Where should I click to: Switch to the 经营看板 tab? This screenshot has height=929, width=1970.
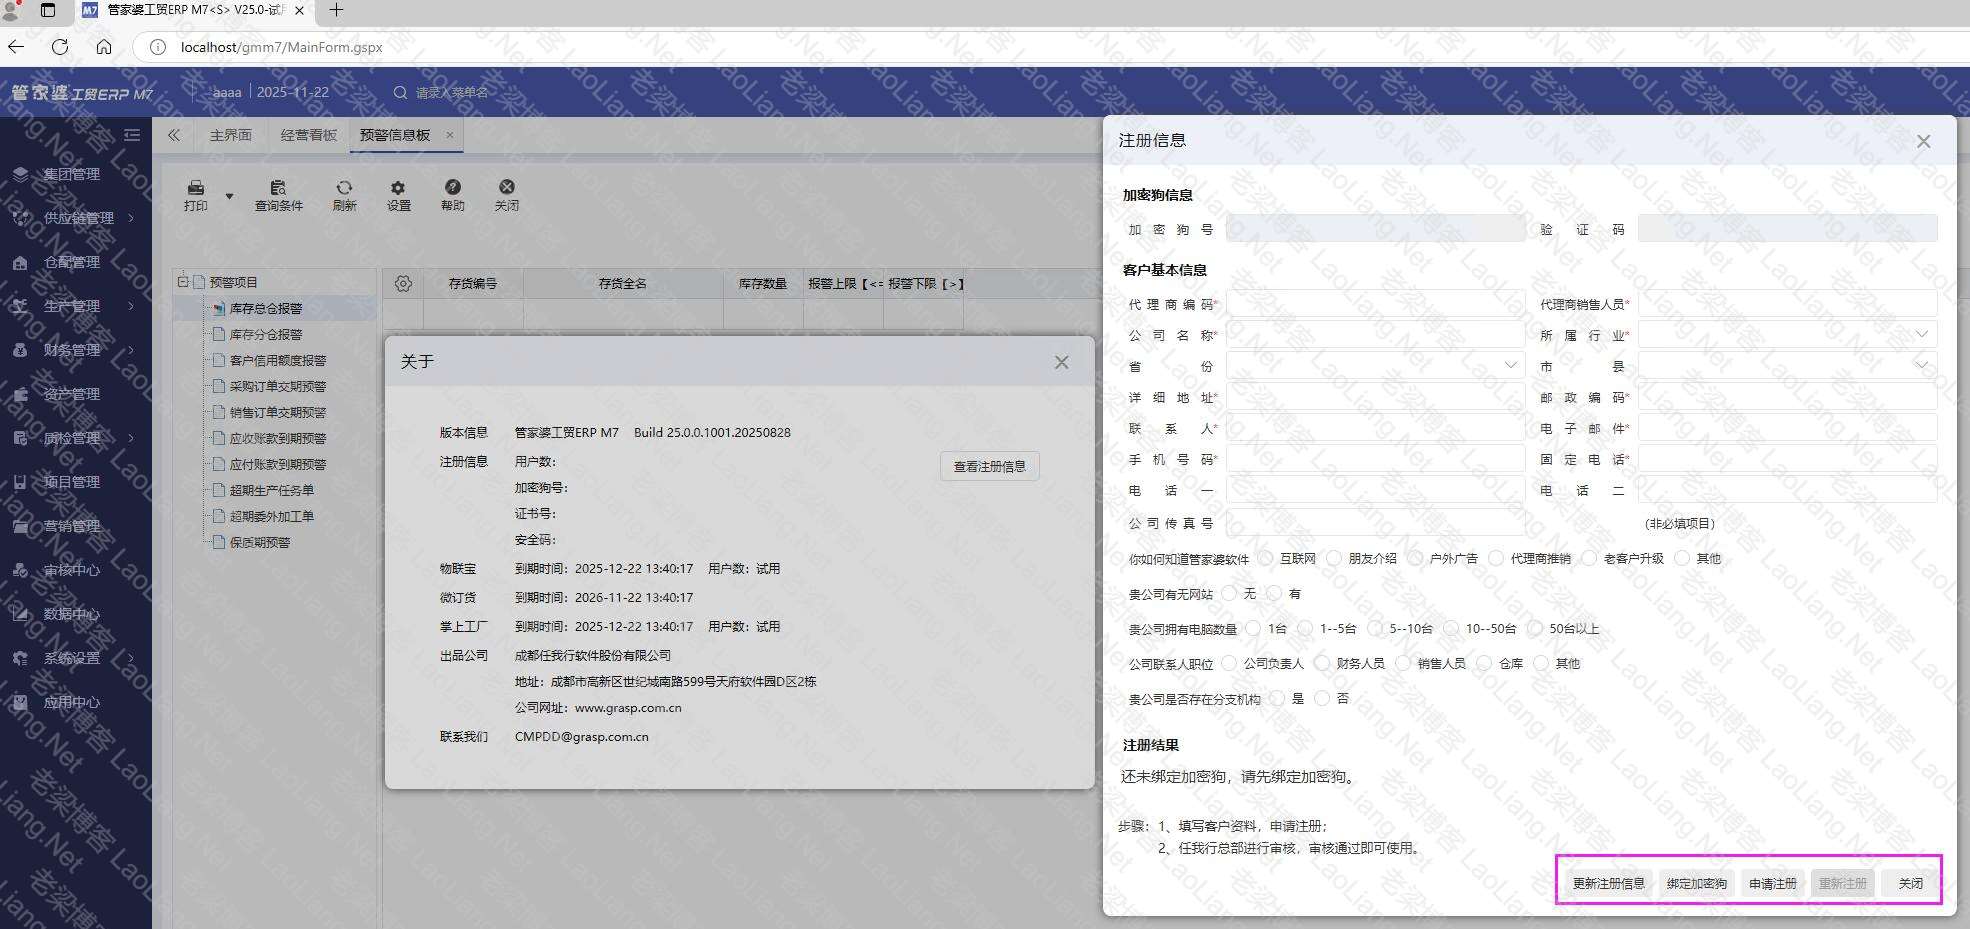(308, 135)
